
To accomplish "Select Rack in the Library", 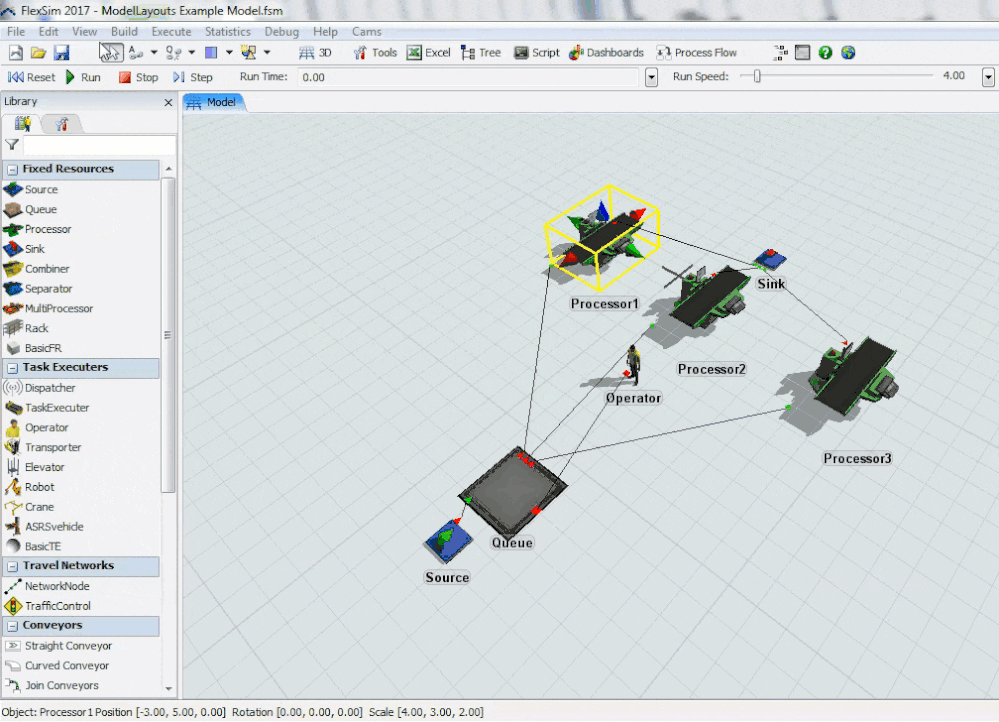I will tap(36, 328).
